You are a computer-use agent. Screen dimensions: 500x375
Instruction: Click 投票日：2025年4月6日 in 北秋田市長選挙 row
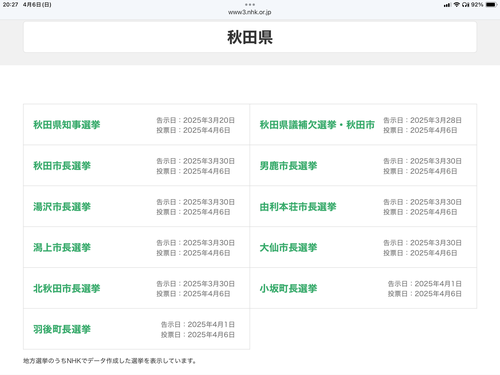coord(193,294)
